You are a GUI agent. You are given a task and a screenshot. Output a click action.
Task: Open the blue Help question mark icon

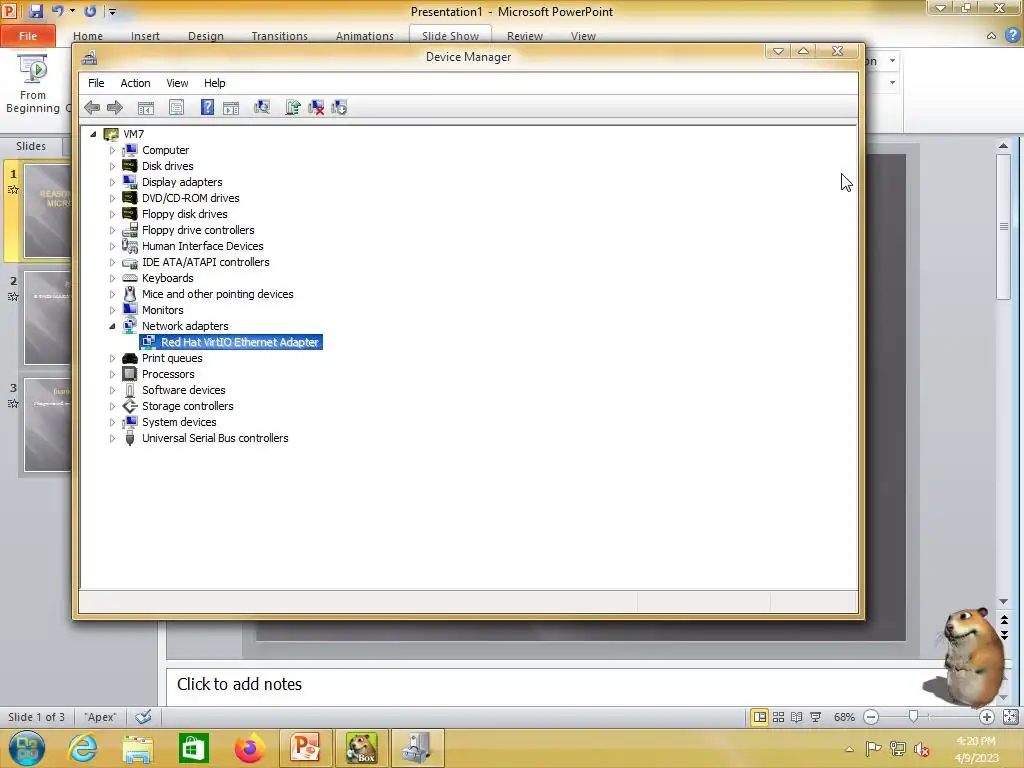coord(207,108)
